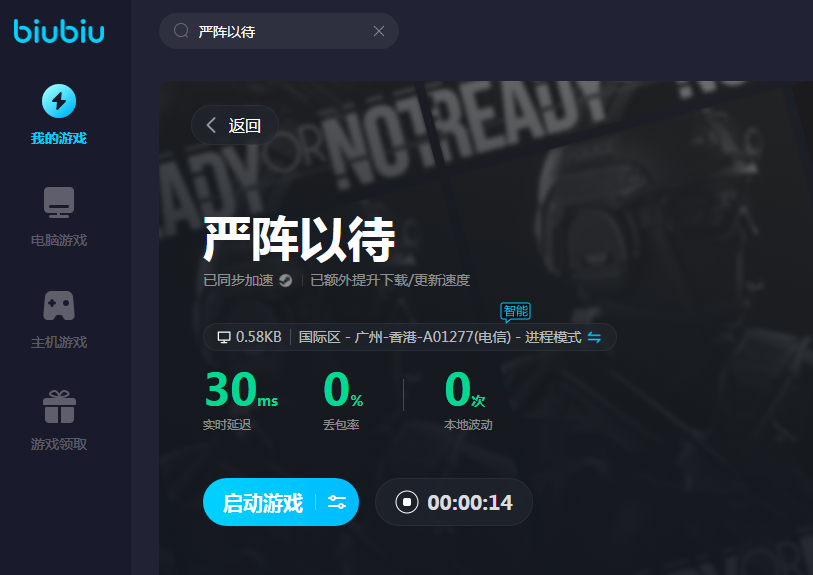
Task: Click the 00:00:14 acceleration timer
Action: [469, 502]
